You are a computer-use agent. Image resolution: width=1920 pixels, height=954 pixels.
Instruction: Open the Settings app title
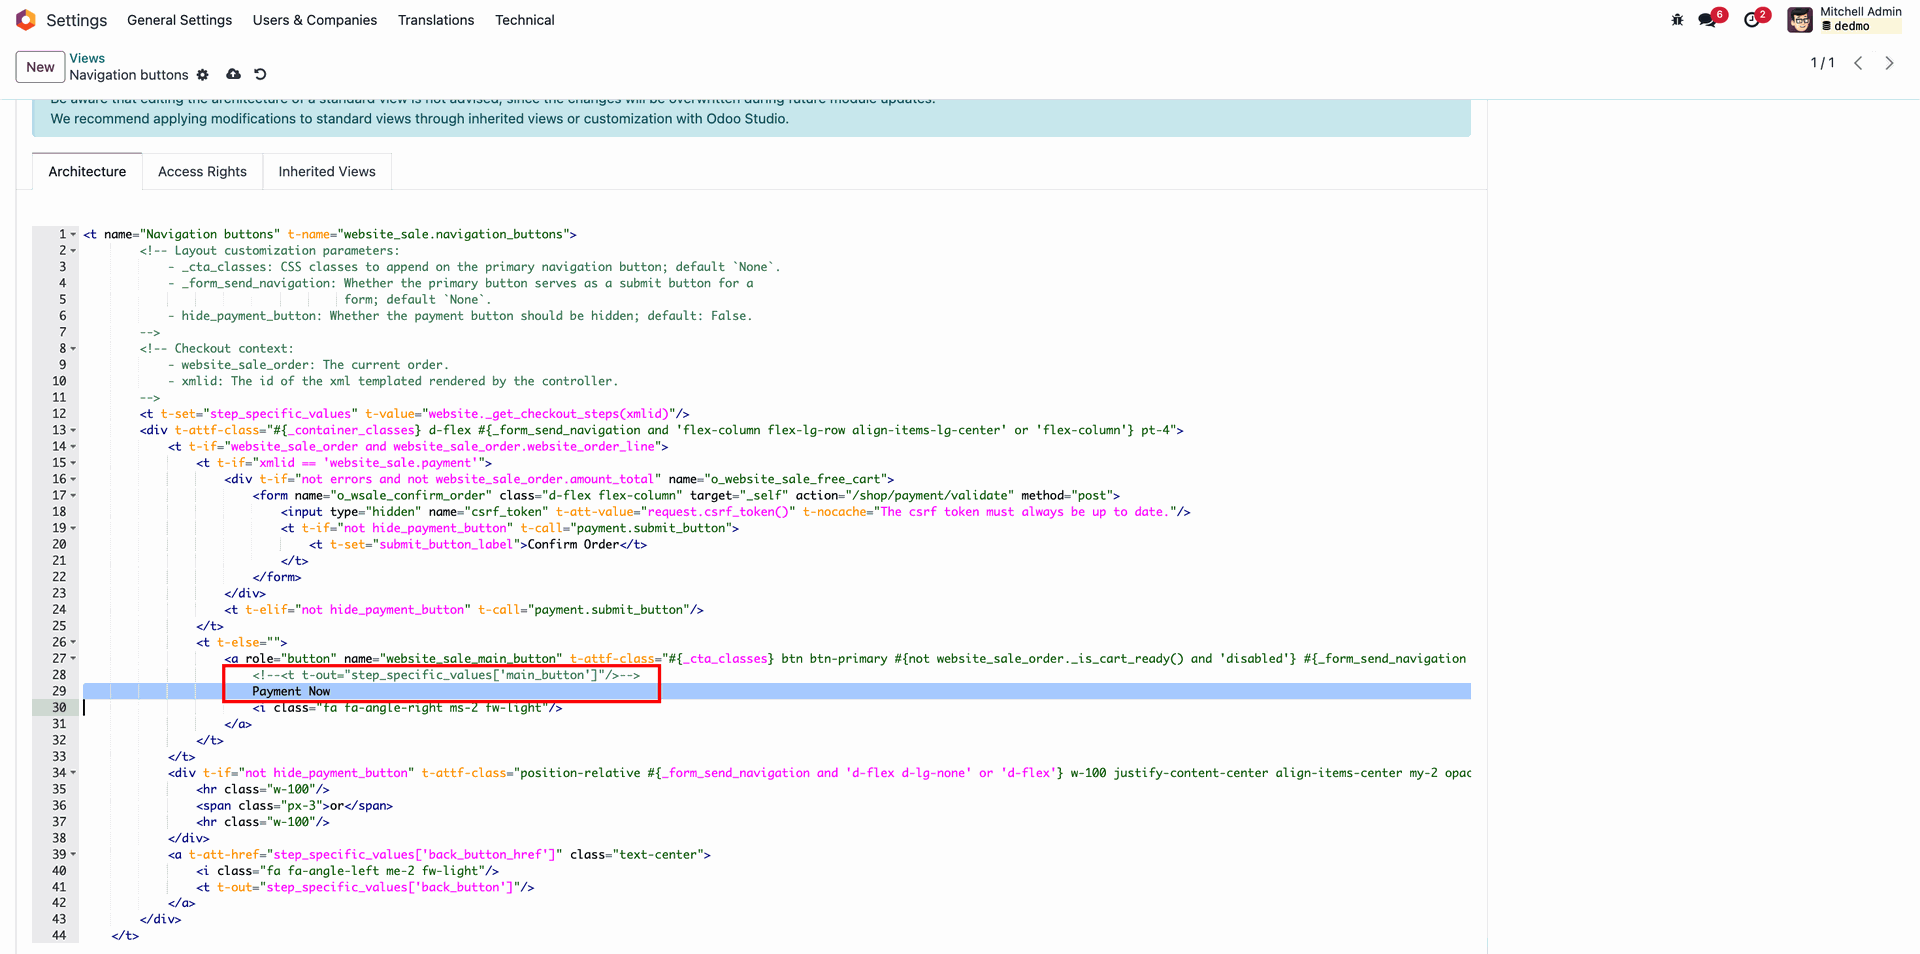point(76,20)
